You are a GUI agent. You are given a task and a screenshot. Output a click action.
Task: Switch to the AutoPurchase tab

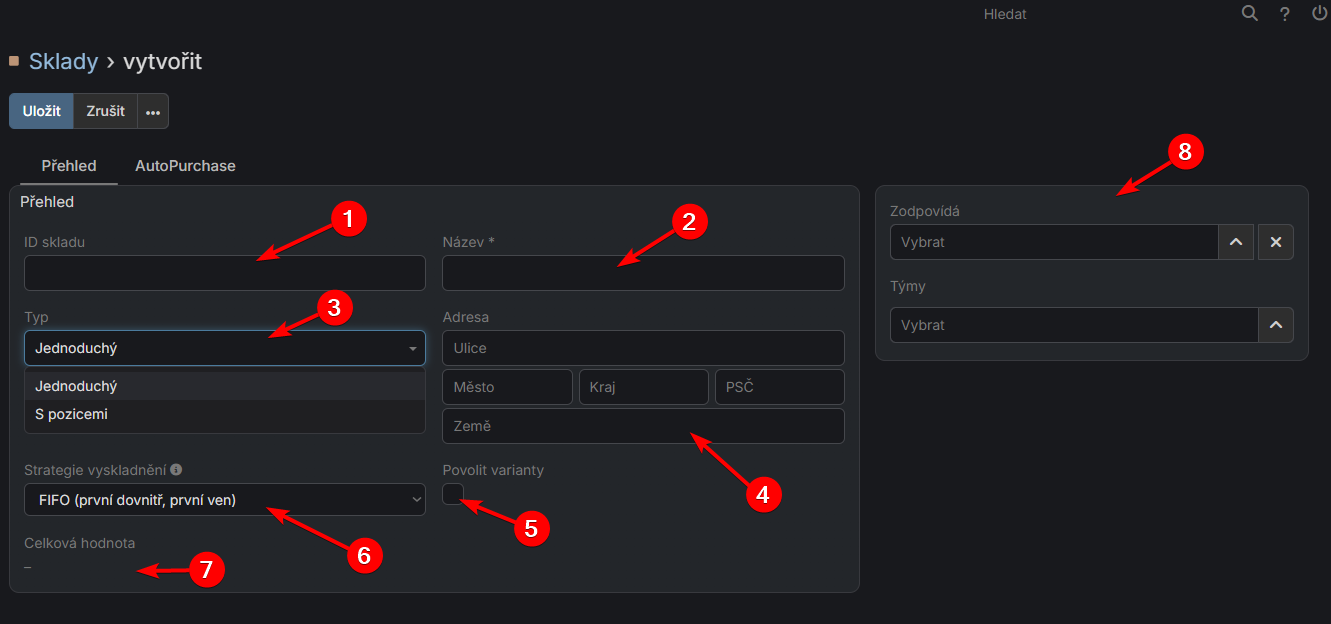point(185,166)
